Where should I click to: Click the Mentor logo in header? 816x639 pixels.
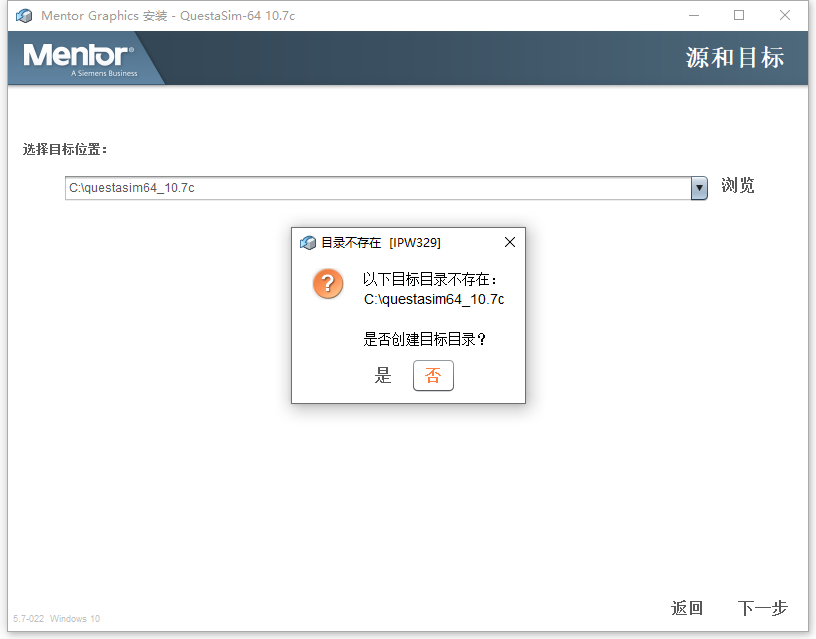(x=80, y=59)
